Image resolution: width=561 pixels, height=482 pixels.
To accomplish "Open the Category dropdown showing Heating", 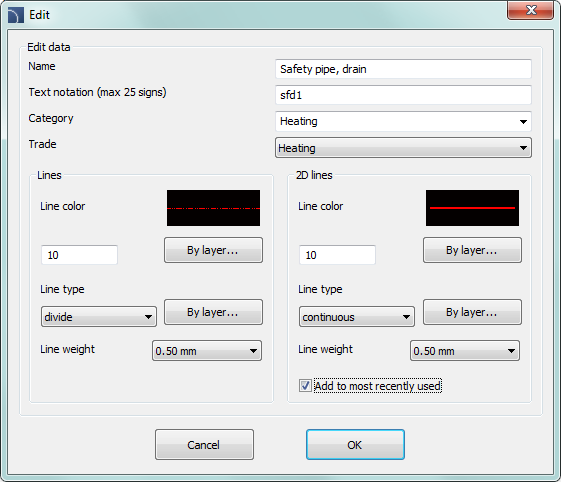I will (x=403, y=121).
